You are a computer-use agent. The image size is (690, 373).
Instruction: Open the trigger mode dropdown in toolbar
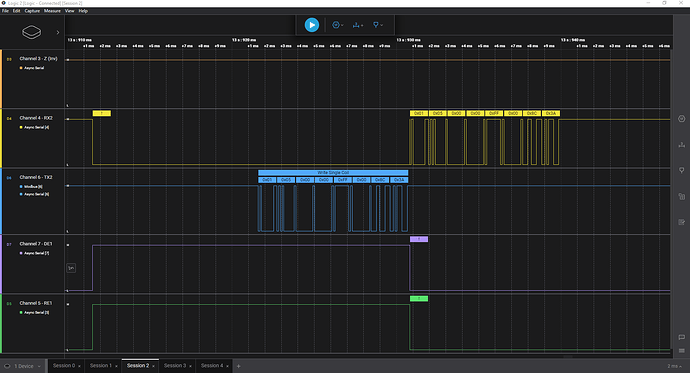click(338, 25)
